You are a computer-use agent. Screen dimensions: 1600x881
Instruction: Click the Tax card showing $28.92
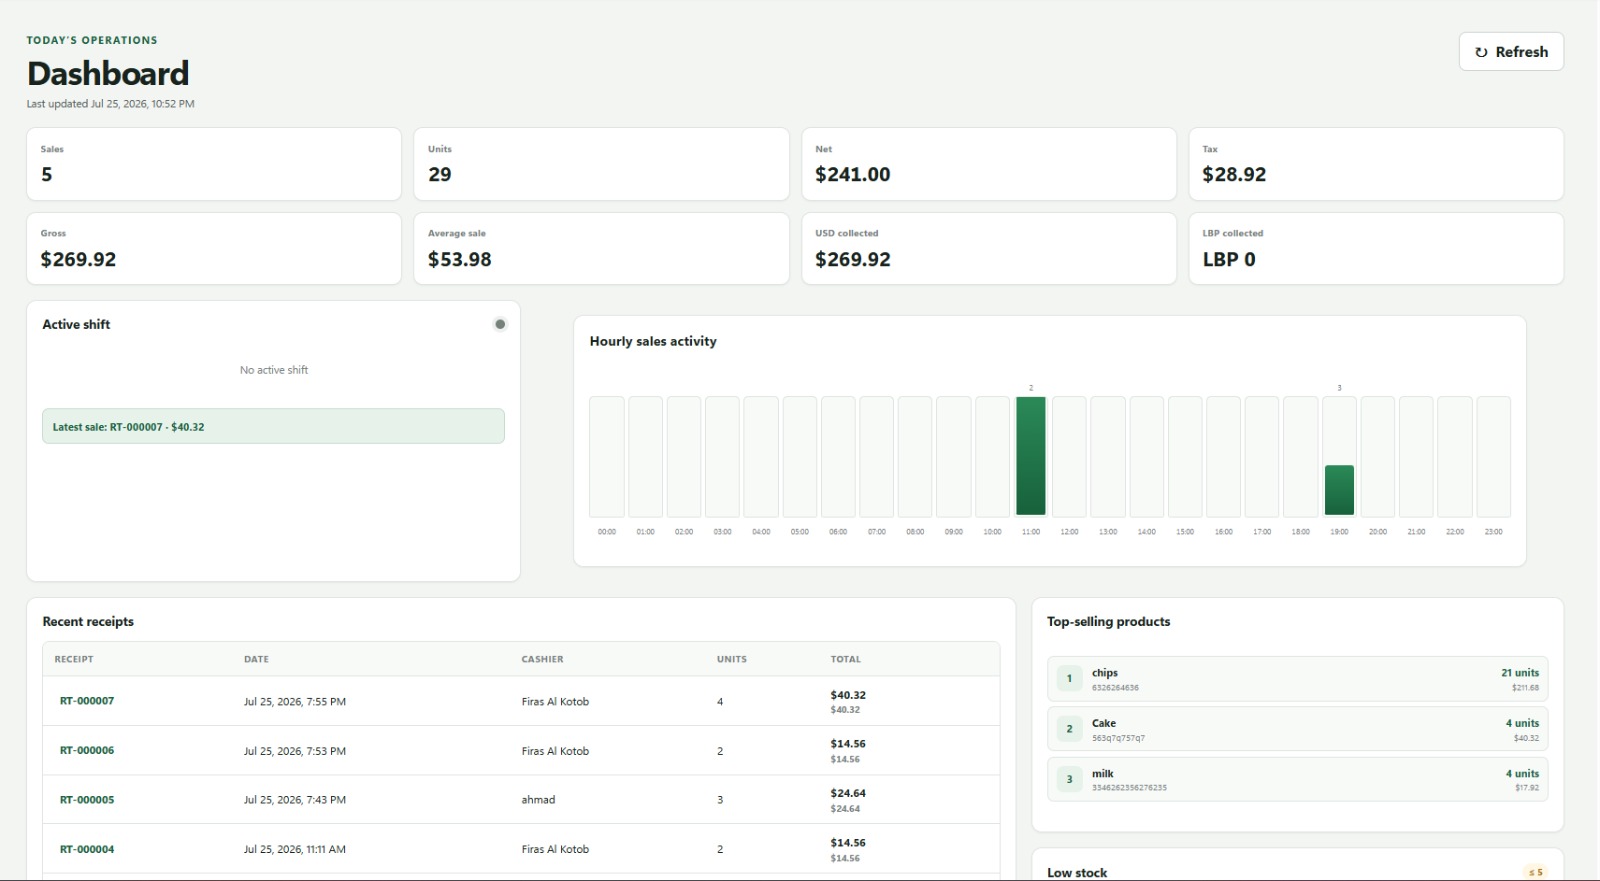pos(1376,164)
